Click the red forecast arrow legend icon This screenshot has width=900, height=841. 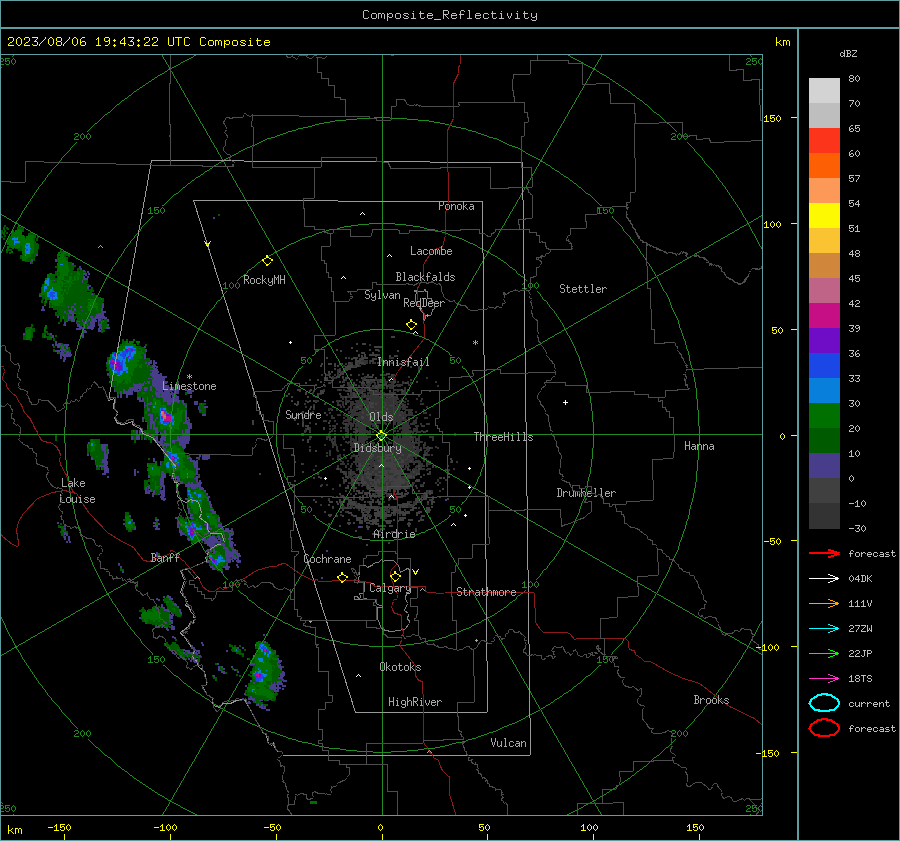[824, 553]
